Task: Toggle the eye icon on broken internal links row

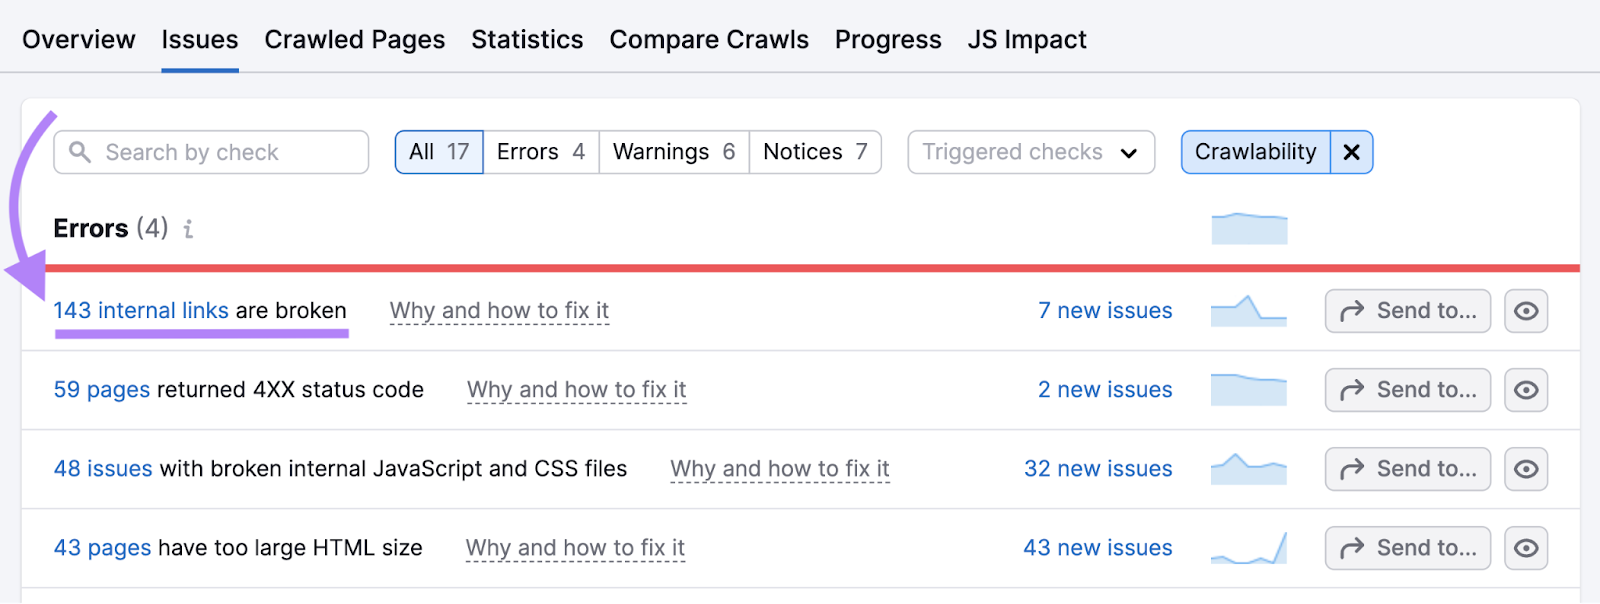Action: (x=1526, y=310)
